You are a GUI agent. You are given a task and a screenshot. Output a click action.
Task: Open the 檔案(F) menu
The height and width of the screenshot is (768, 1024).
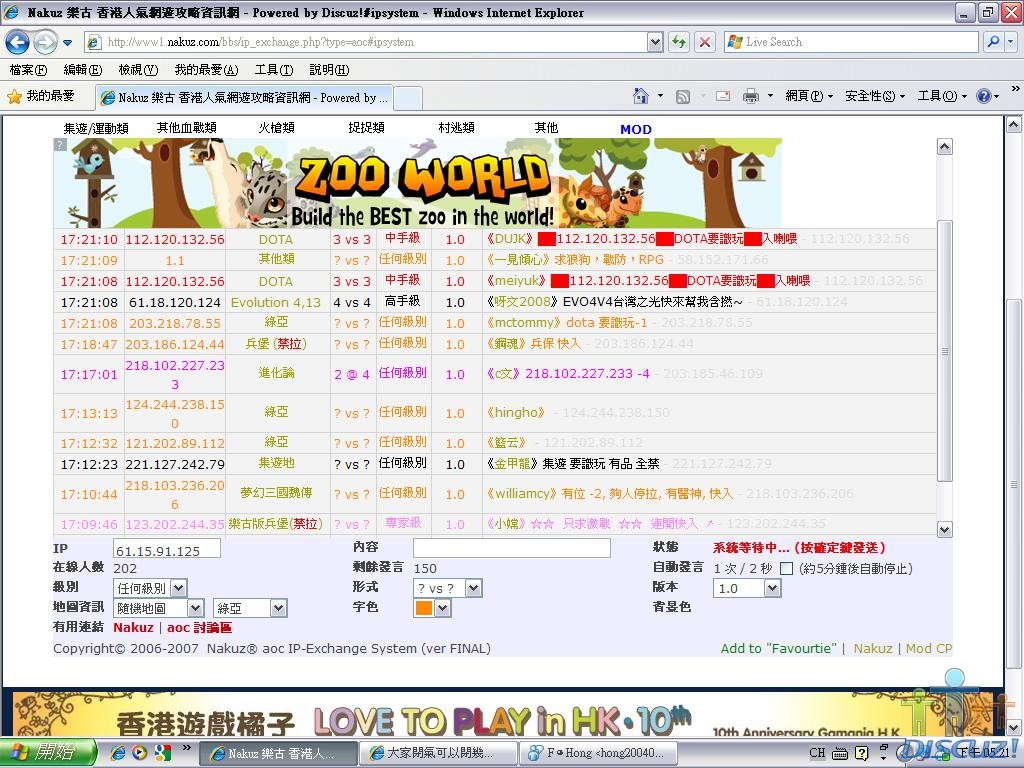pyautogui.click(x=28, y=69)
